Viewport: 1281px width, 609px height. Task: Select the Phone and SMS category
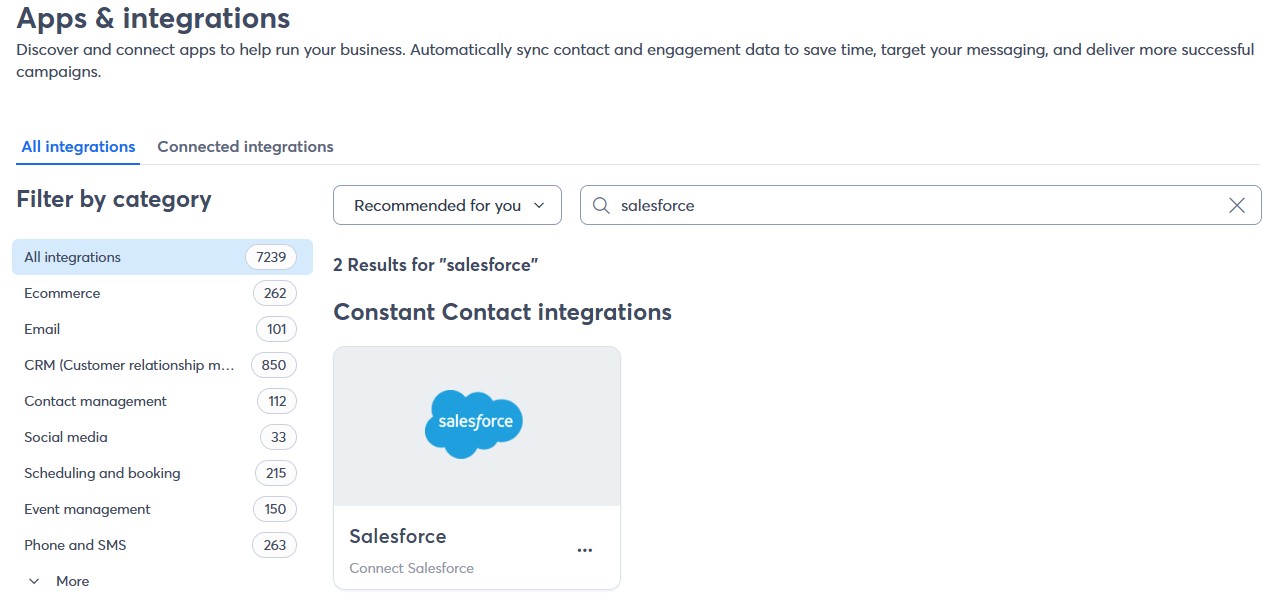(x=75, y=545)
